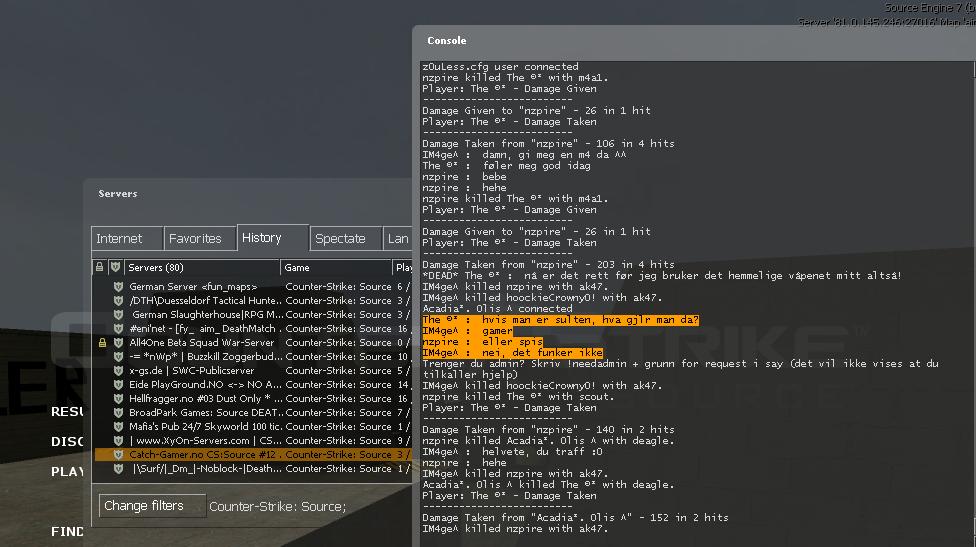This screenshot has height=547, width=976.
Task: Select server /DTH\Duesseldorf Tactical Hunte
Action: pyautogui.click(x=252, y=301)
